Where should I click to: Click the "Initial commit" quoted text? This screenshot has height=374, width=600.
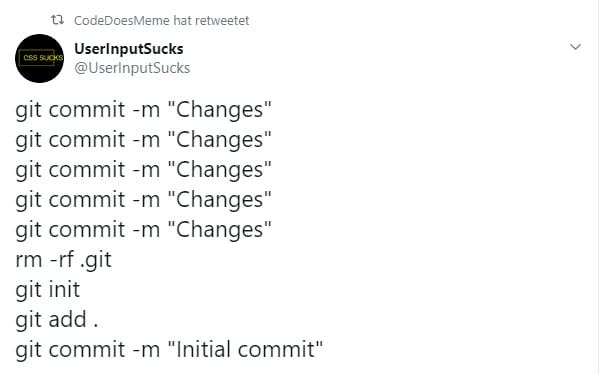point(245,349)
